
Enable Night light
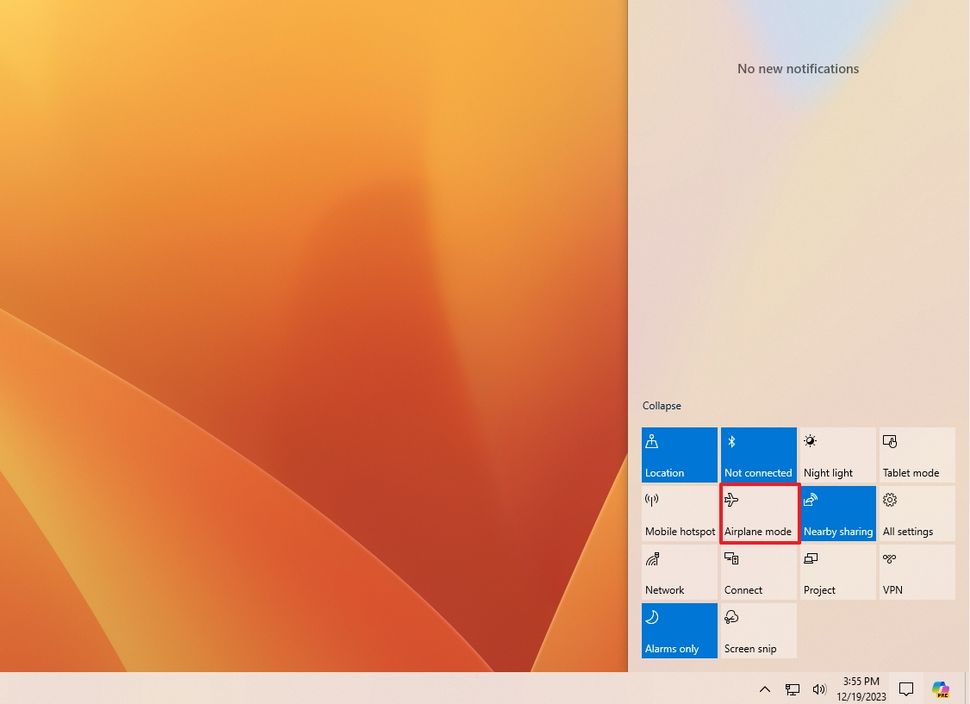(837, 454)
